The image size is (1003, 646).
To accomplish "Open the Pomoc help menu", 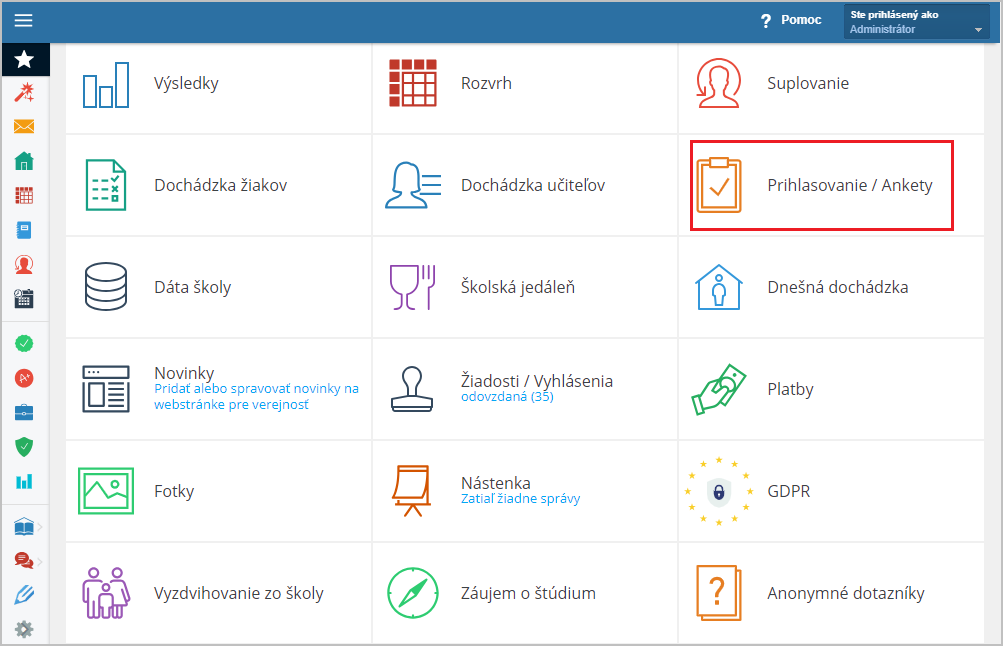I will (791, 20).
